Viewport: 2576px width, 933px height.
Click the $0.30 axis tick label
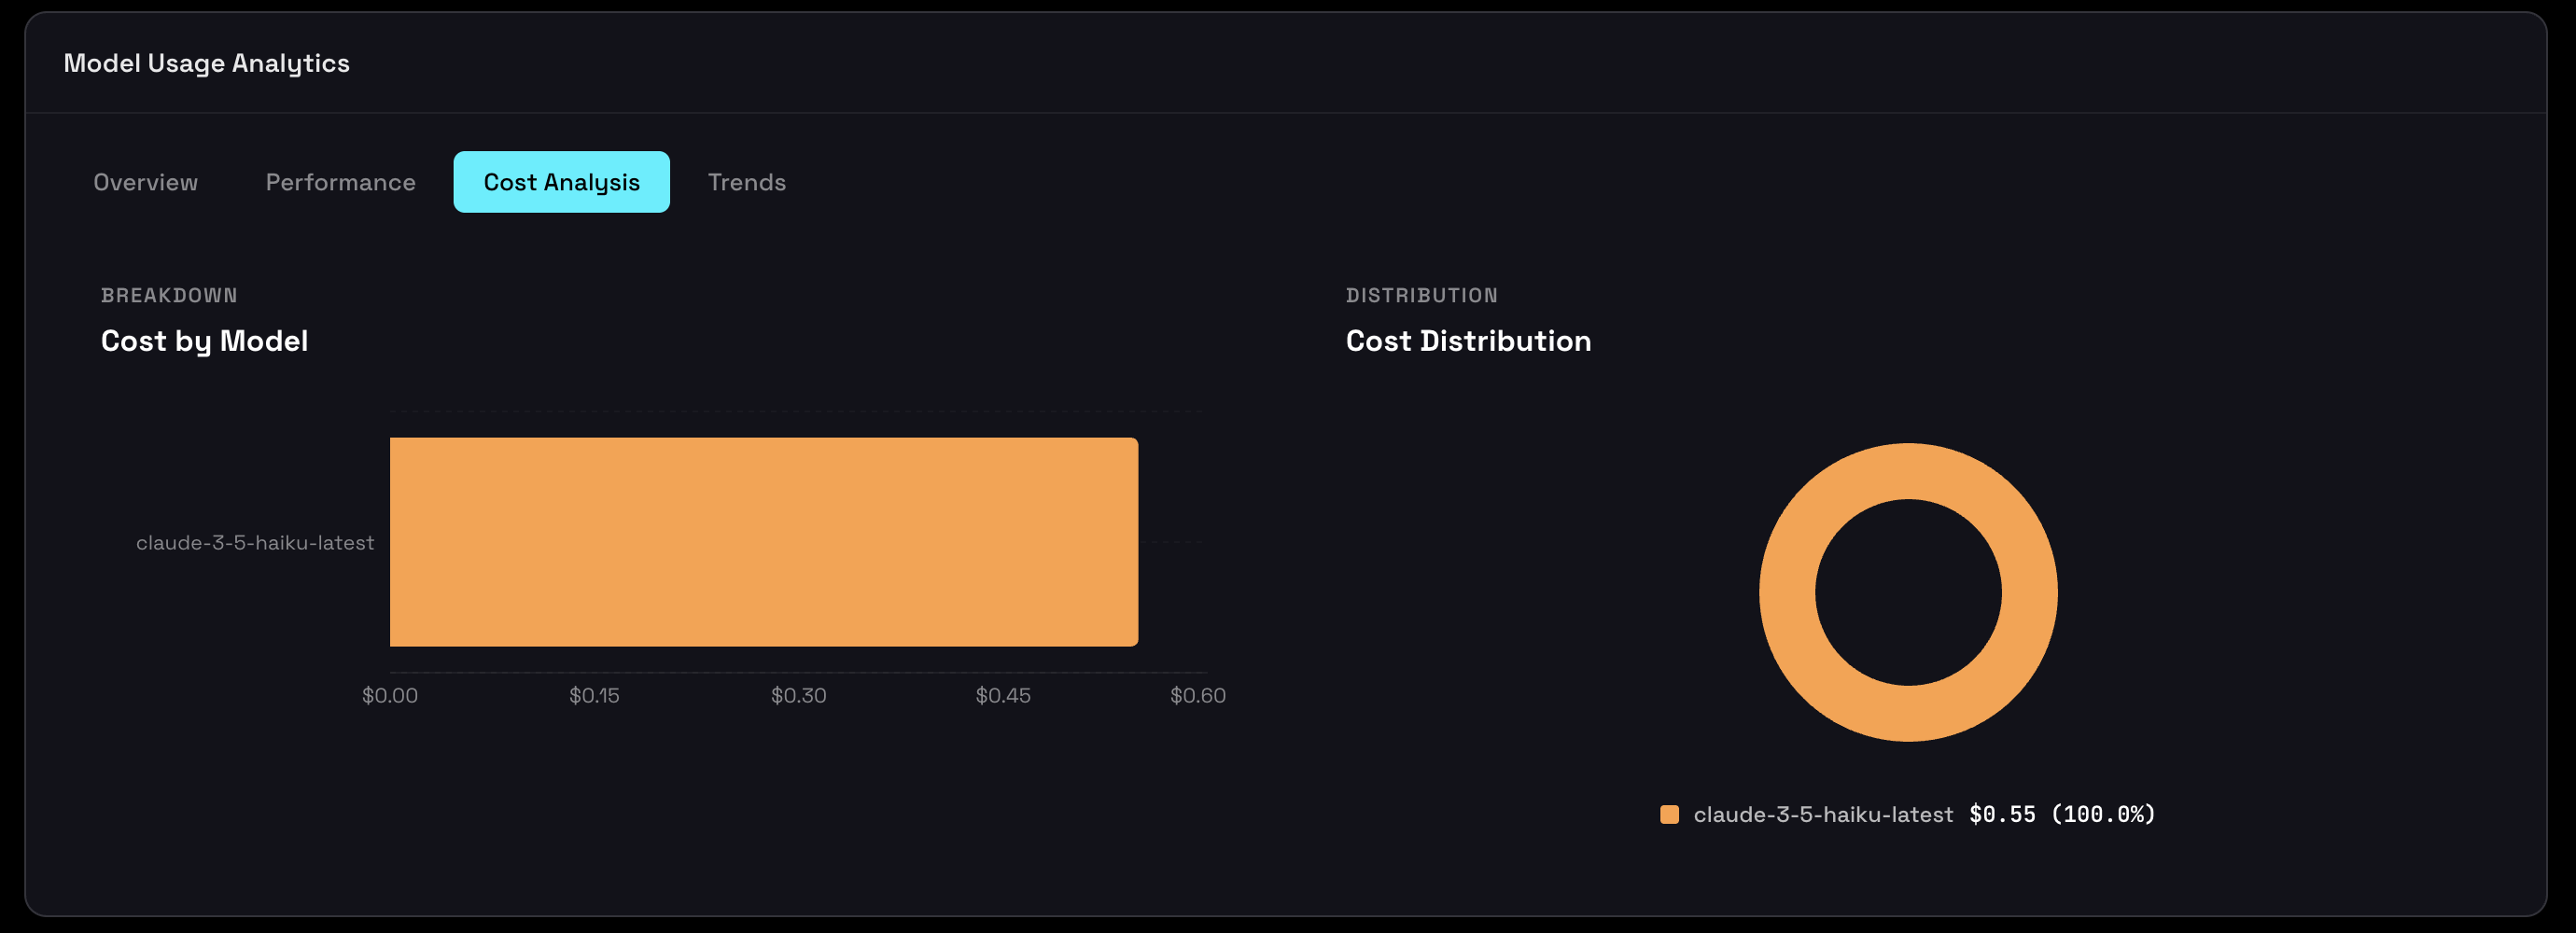[x=800, y=694]
